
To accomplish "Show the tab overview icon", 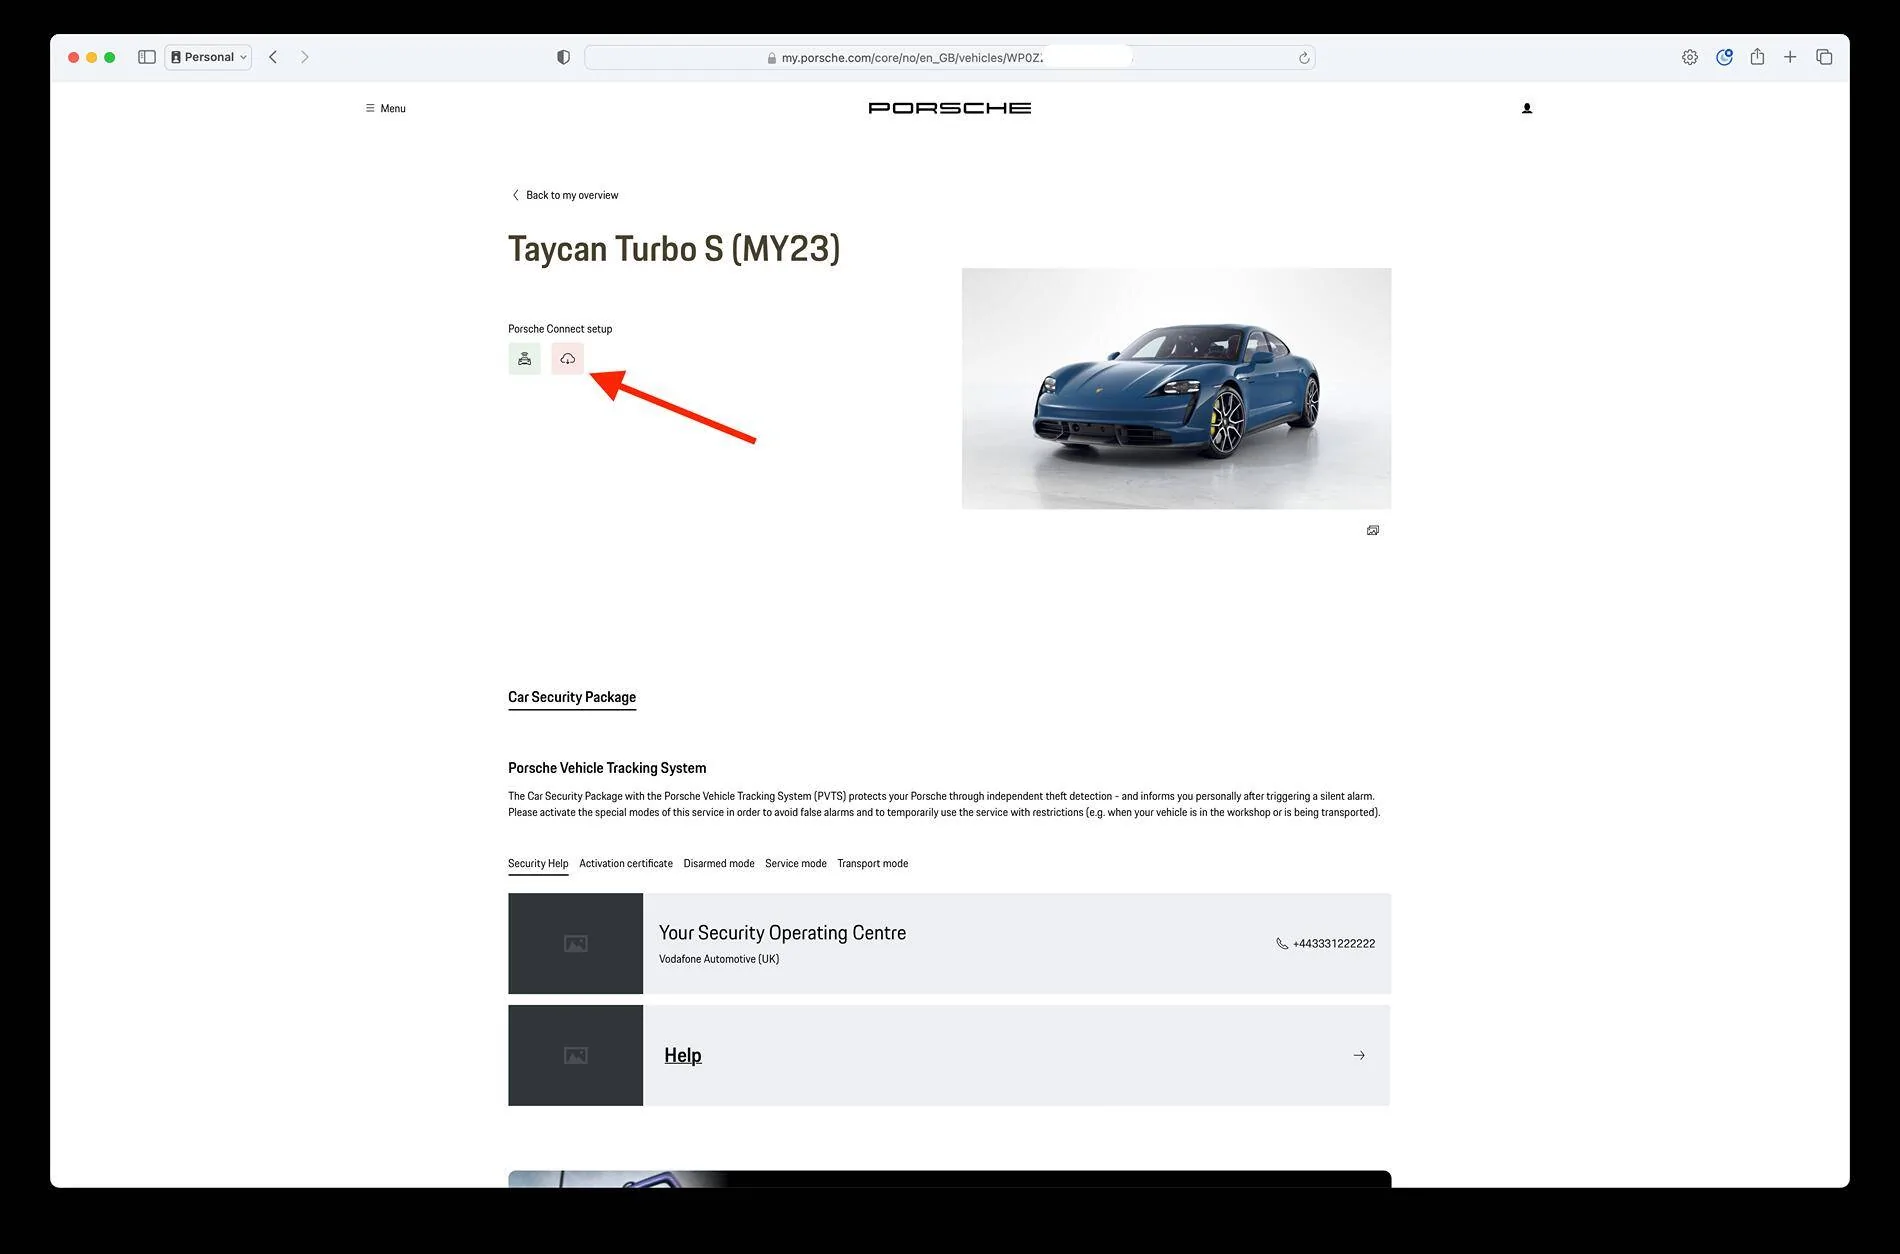I will point(1824,57).
